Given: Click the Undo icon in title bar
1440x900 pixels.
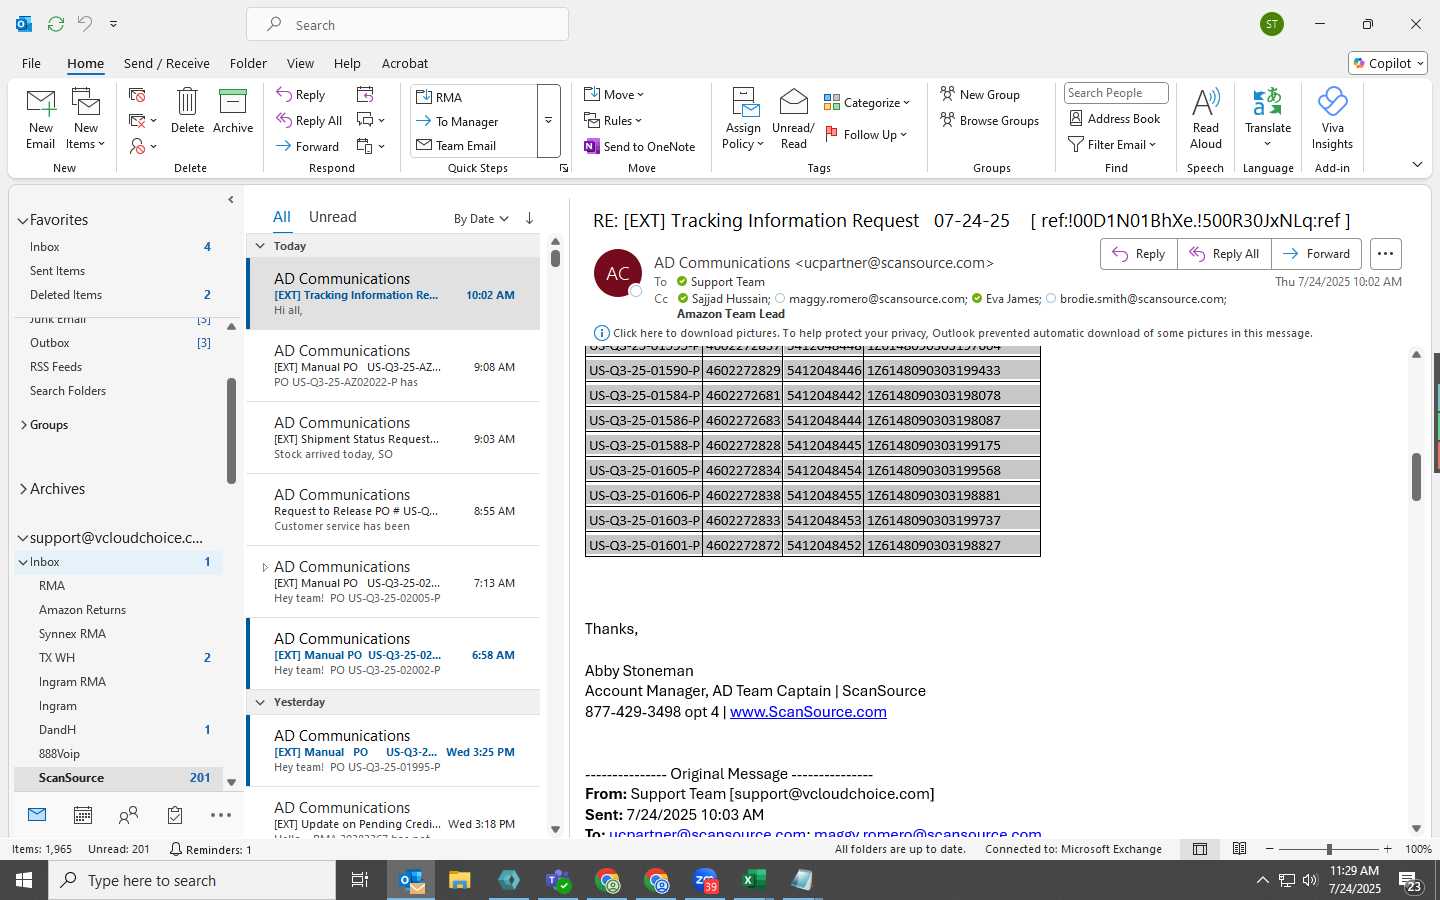Looking at the screenshot, I should [85, 24].
